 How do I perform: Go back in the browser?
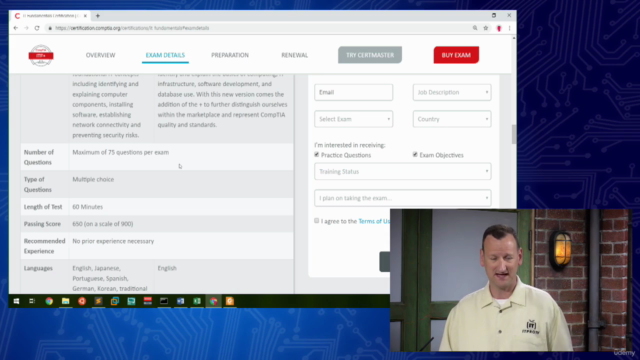16,28
